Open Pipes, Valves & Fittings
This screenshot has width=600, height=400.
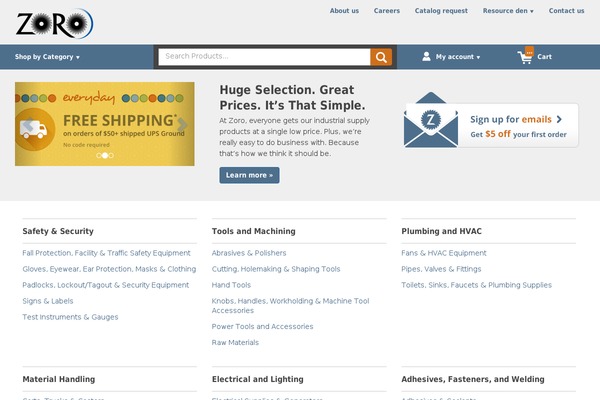(441, 269)
